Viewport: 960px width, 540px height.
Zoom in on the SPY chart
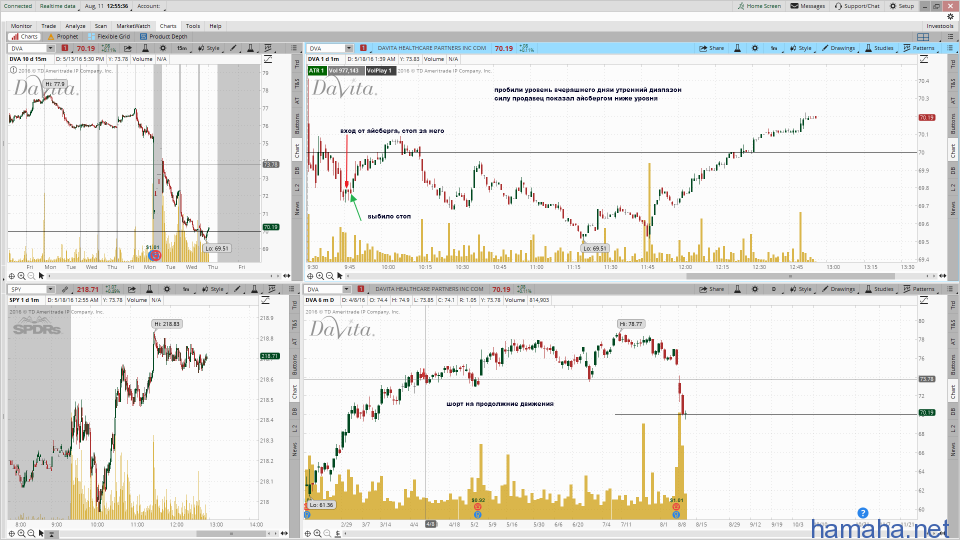coord(21,533)
